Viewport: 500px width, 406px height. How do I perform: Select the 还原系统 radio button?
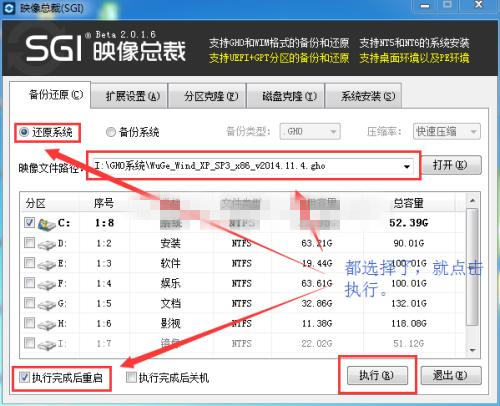[24, 132]
